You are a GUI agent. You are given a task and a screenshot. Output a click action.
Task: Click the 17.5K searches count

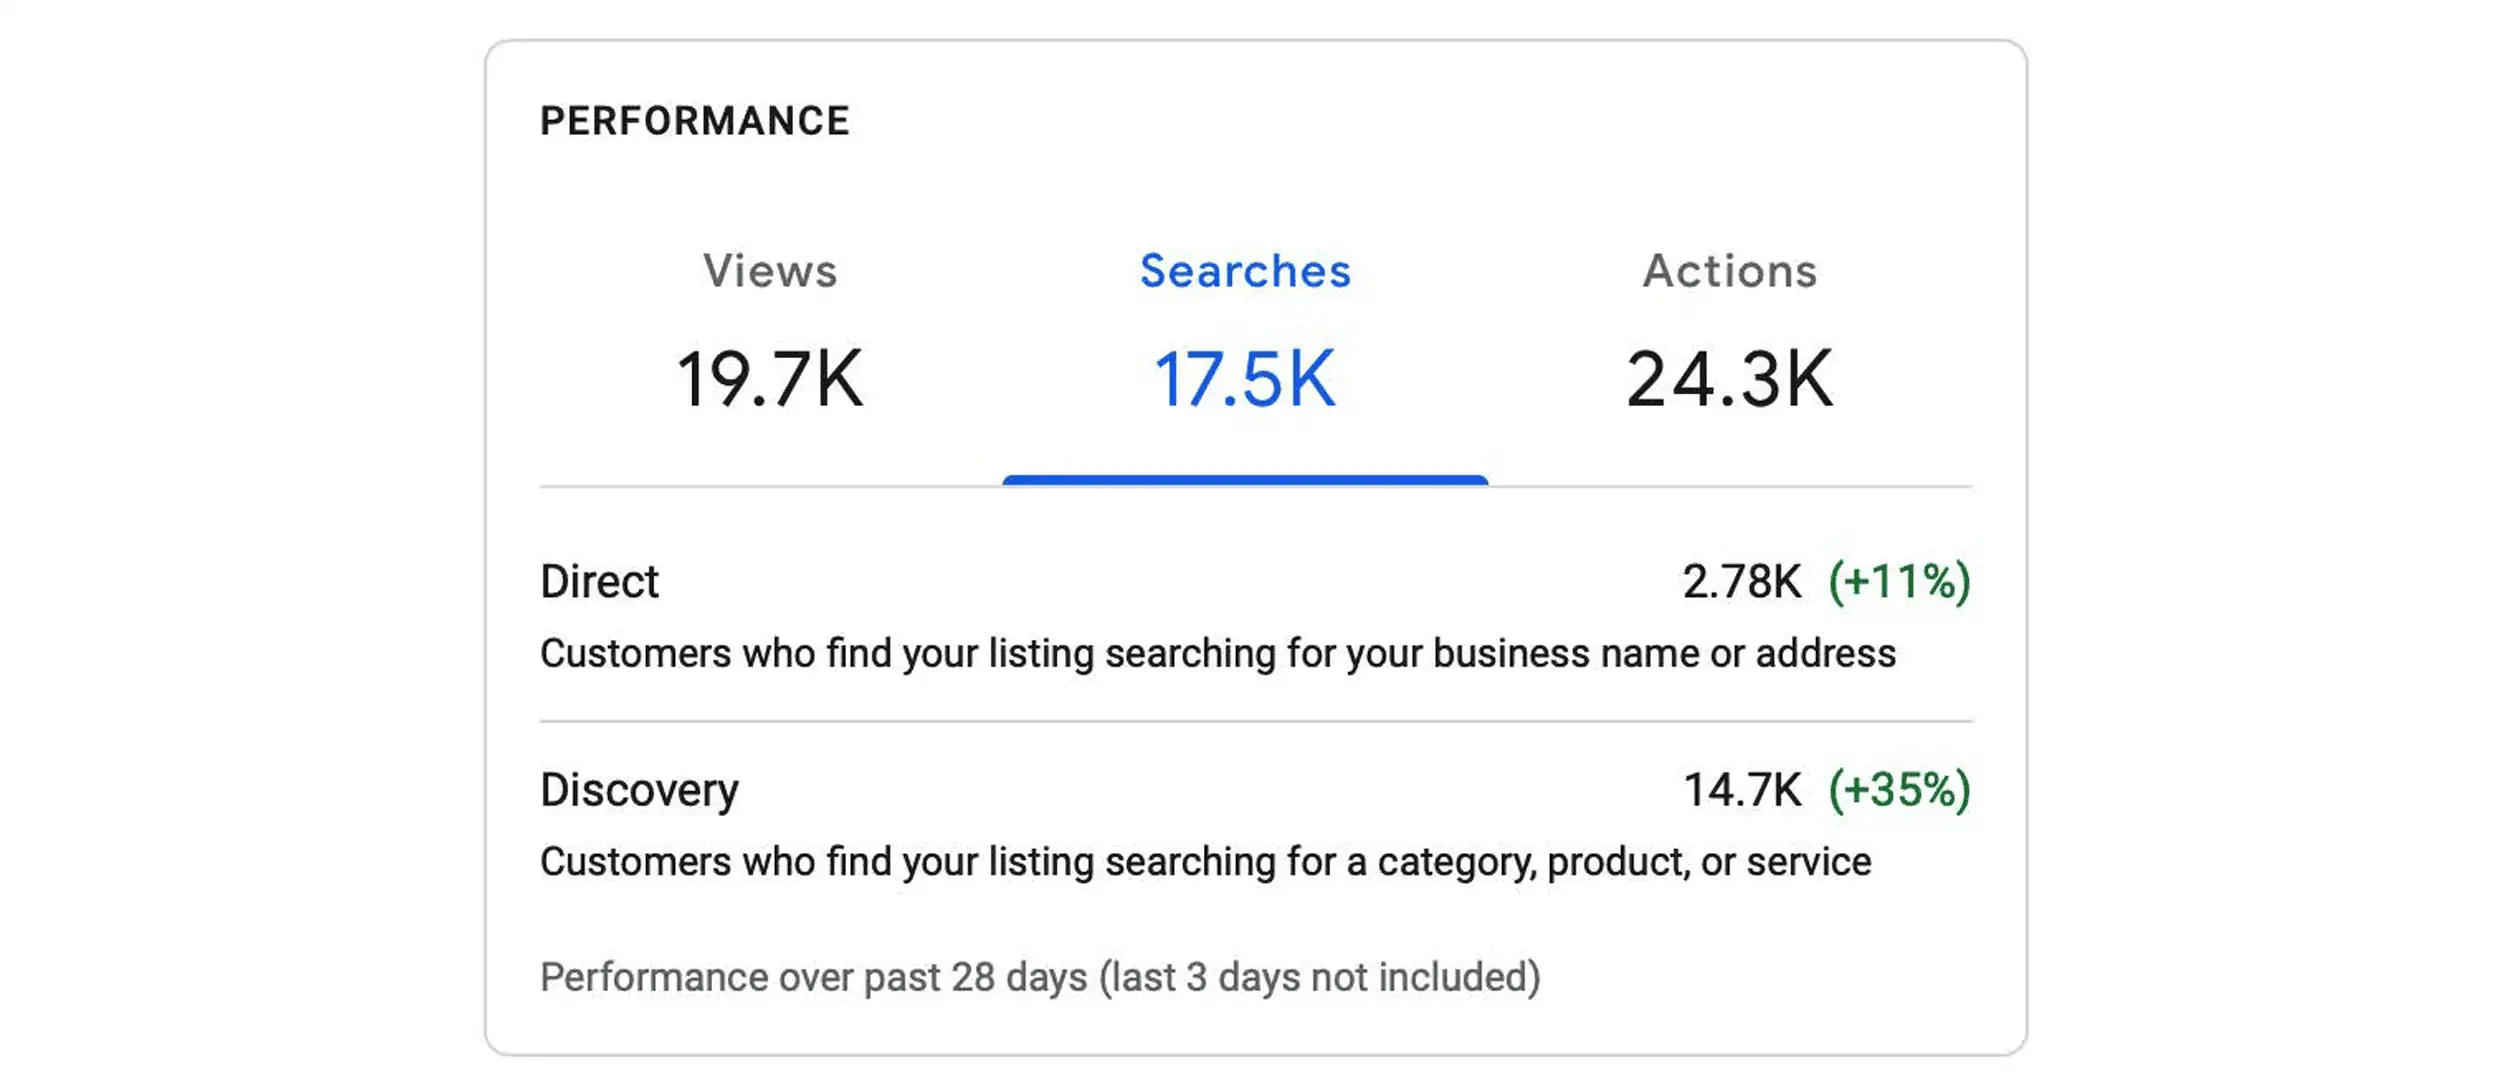pos(1245,380)
